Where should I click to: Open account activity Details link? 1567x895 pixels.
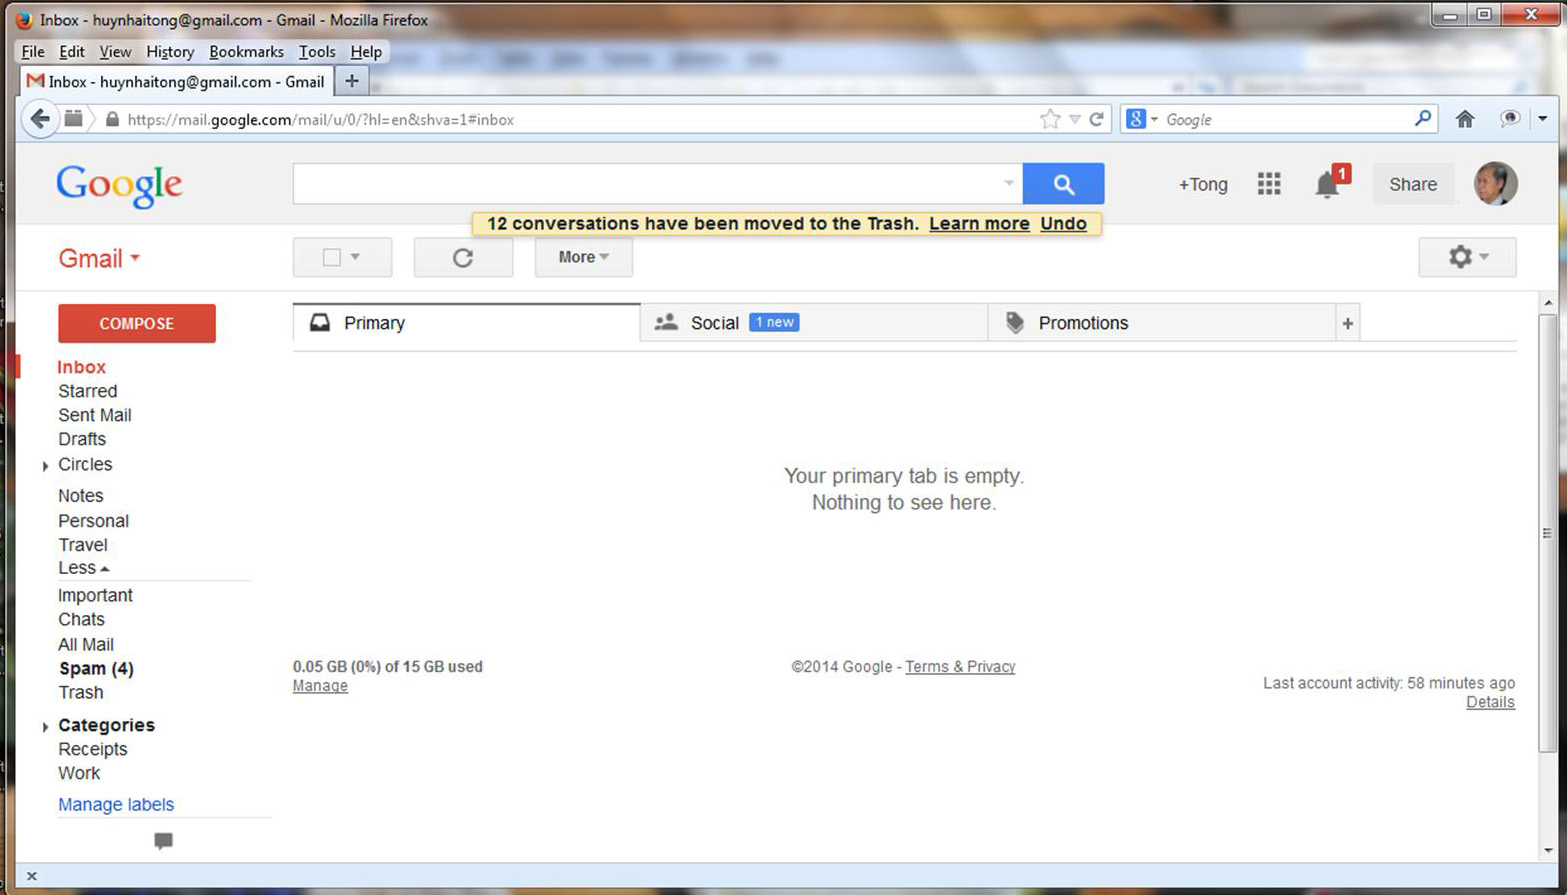[1490, 702]
